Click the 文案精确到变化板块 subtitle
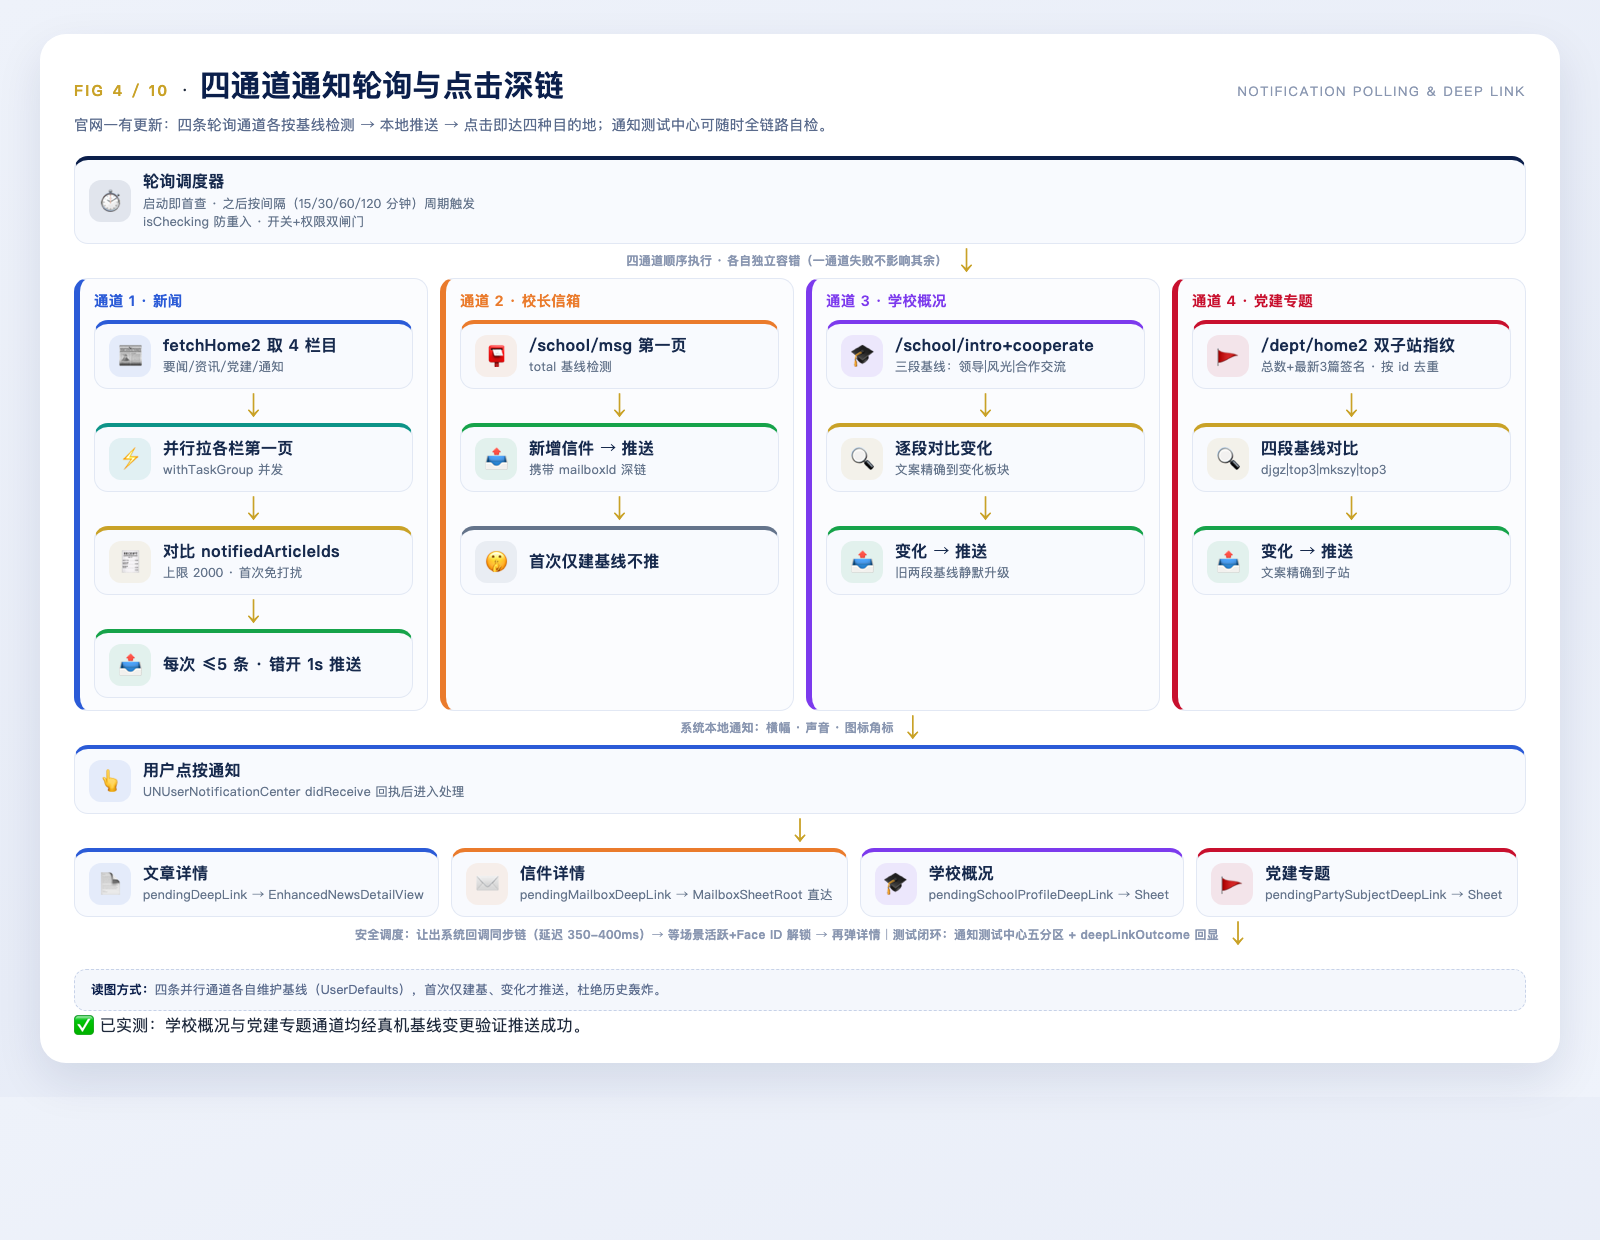This screenshot has width=1600, height=1240. click(952, 470)
